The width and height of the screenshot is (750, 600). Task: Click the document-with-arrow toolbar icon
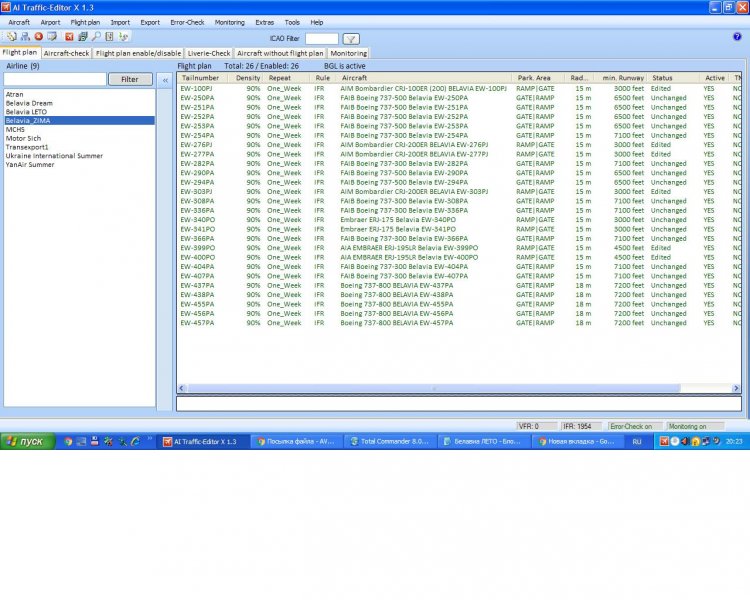tap(110, 36)
